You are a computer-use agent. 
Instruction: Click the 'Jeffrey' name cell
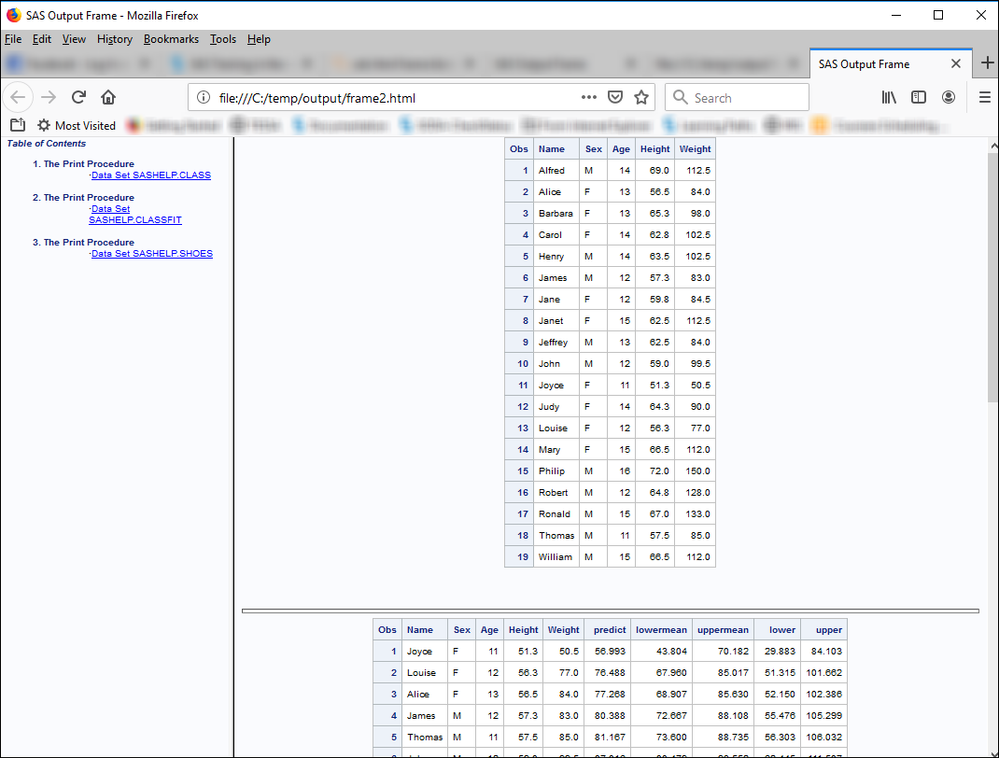[556, 342]
